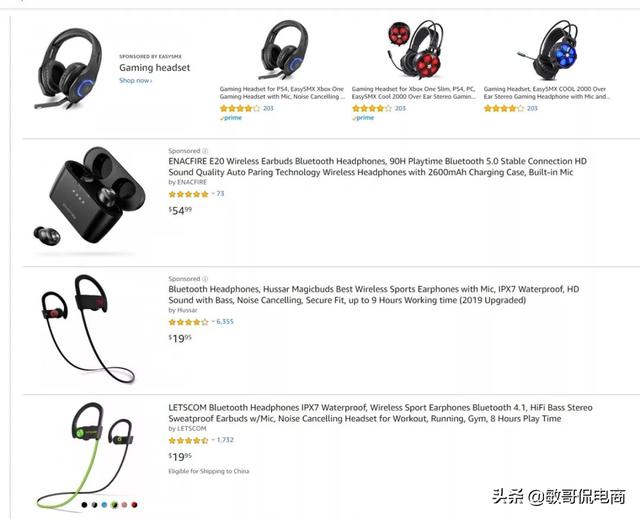The image size is (640, 519).
Task: Click the Sponsored info icon above ENACFIRE listing
Action: point(205,151)
